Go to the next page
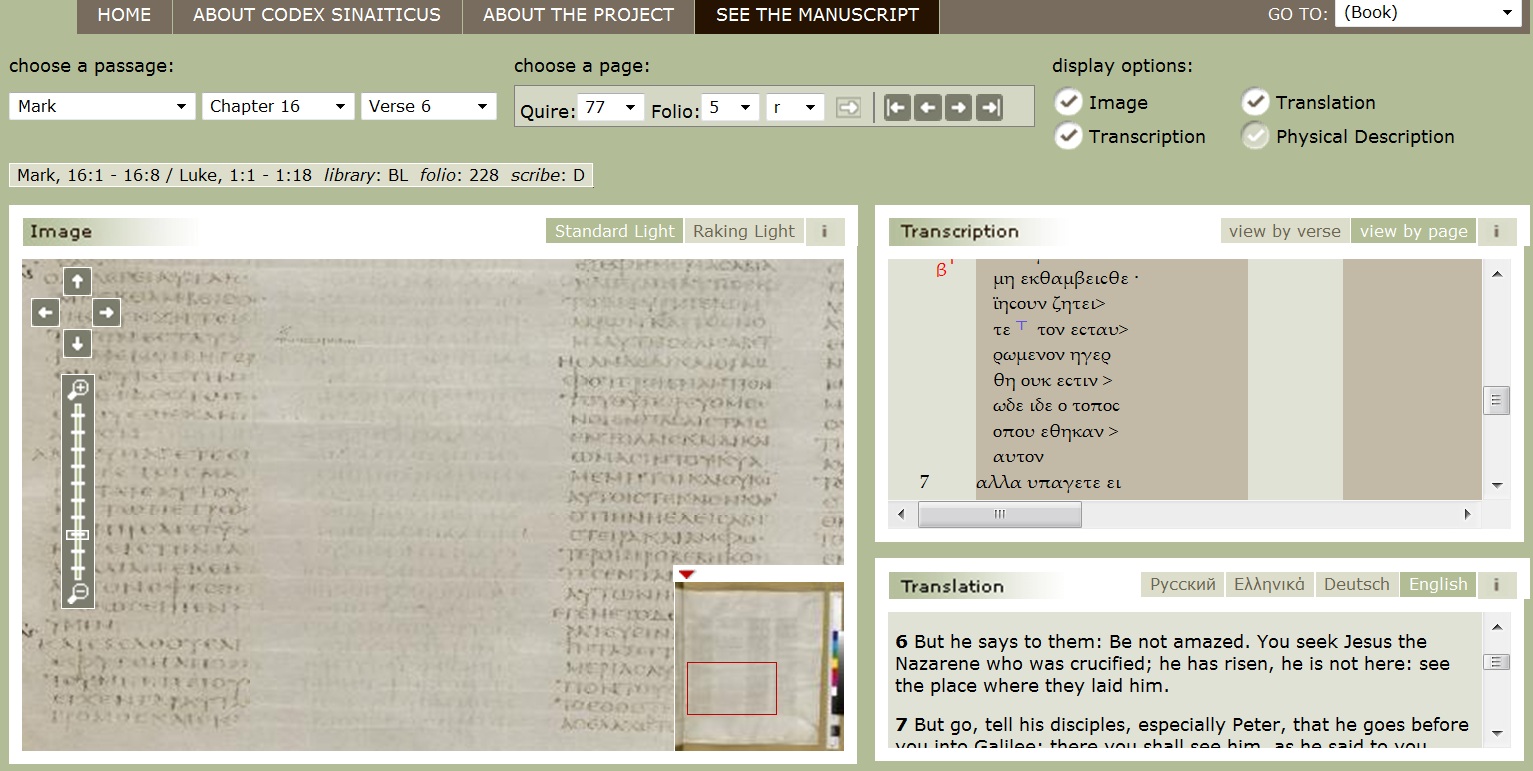Screen dimensions: 1533x771 [958, 107]
